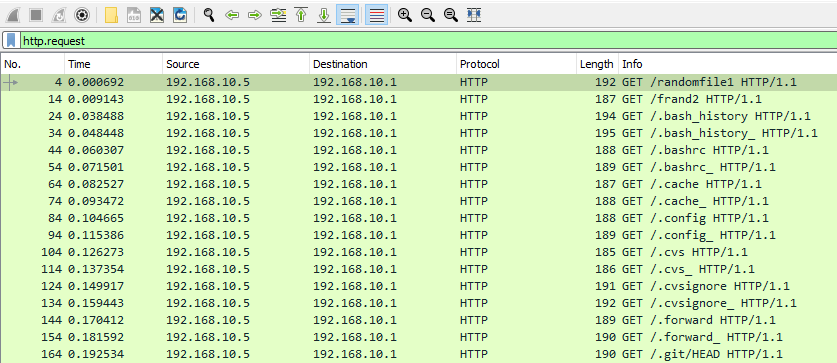Select packet GET /.bashrc_ HTTP/1.1
Screen dimensions: 837x363
pos(418,167)
